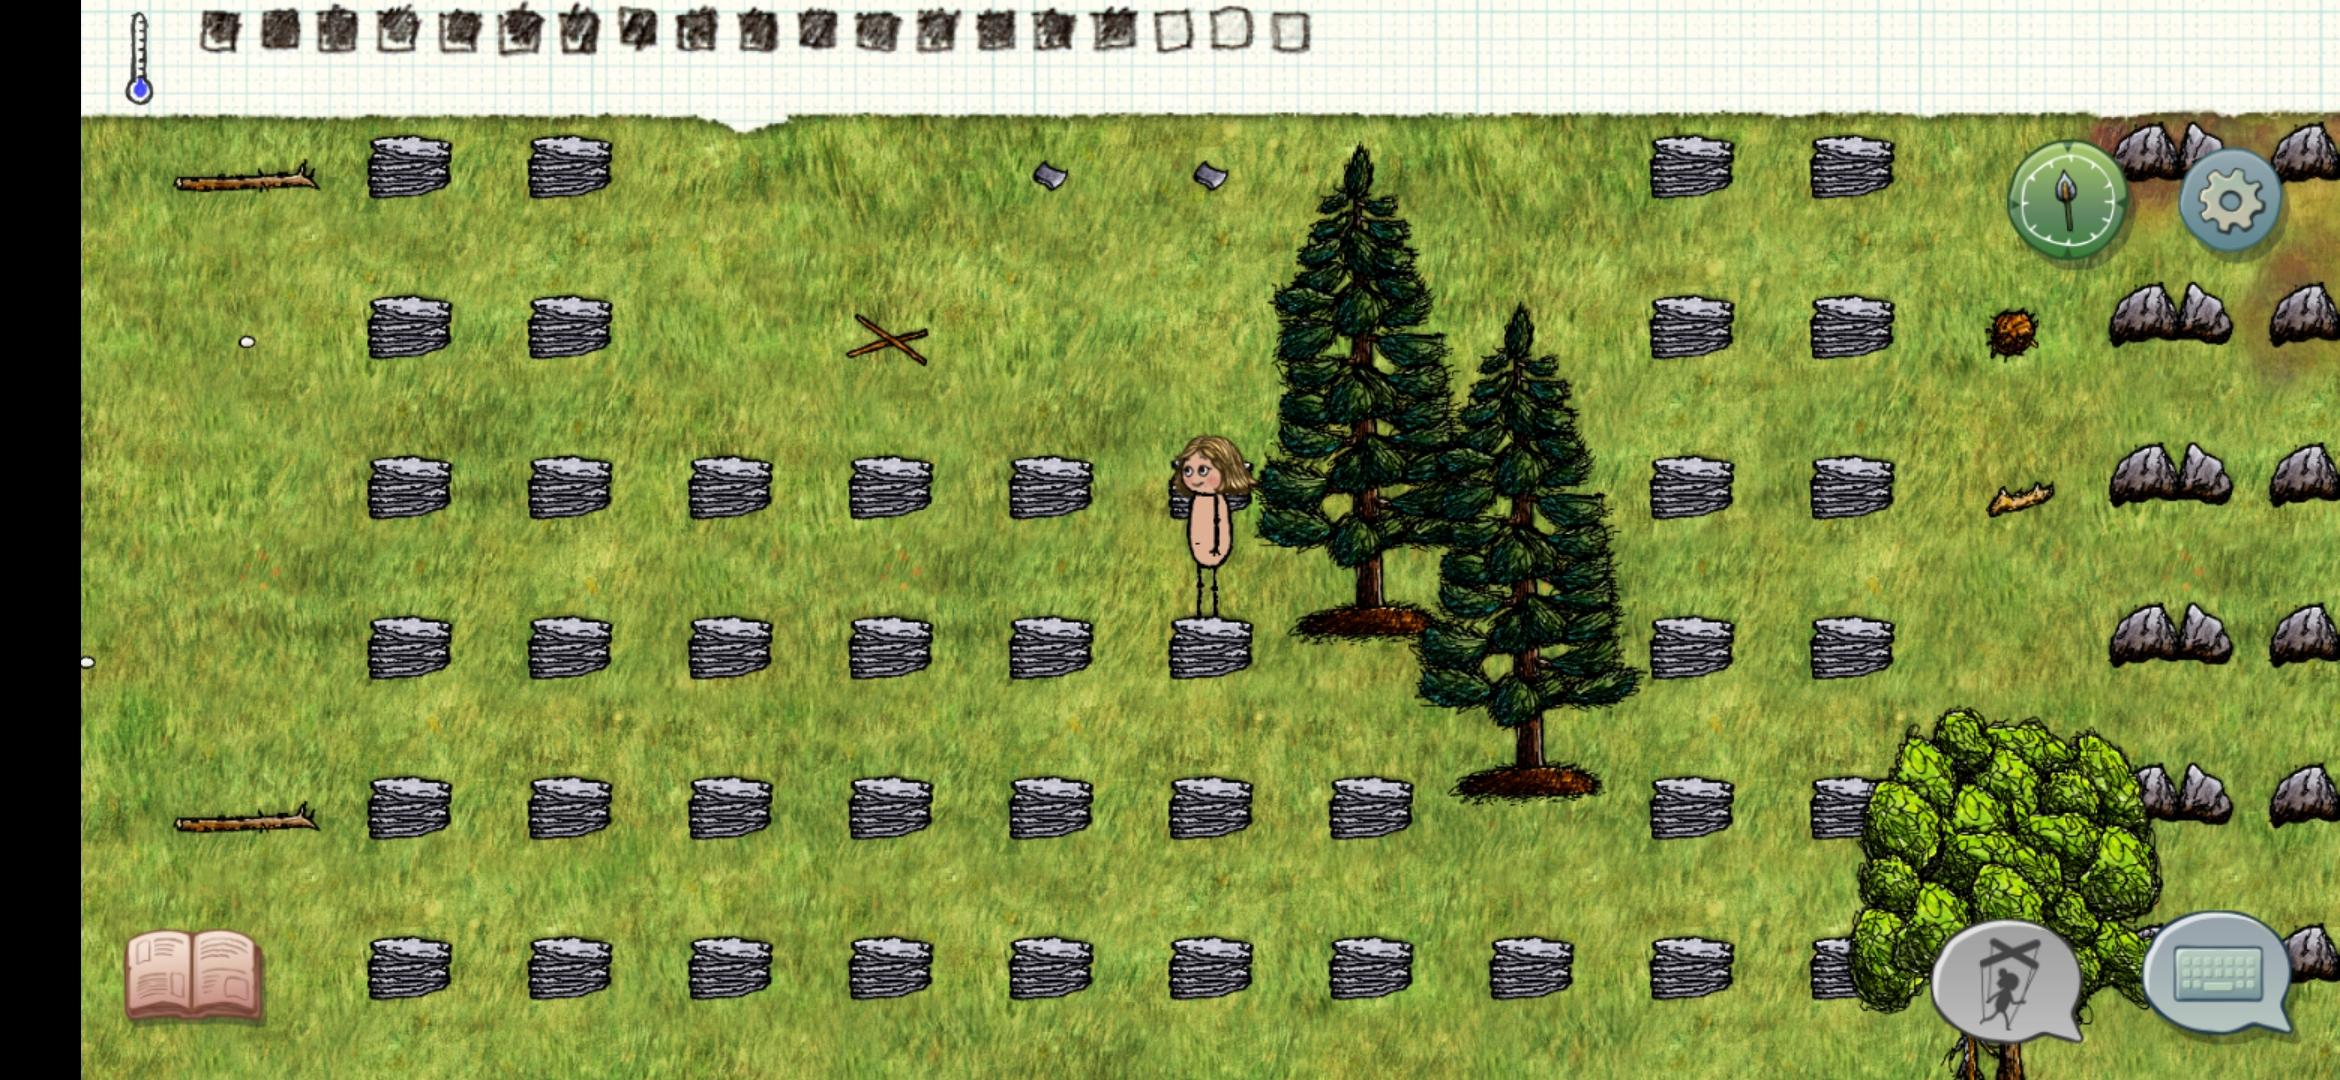The width and height of the screenshot is (2340, 1080).
Task: Click the first filled hunger box
Action: point(219,32)
